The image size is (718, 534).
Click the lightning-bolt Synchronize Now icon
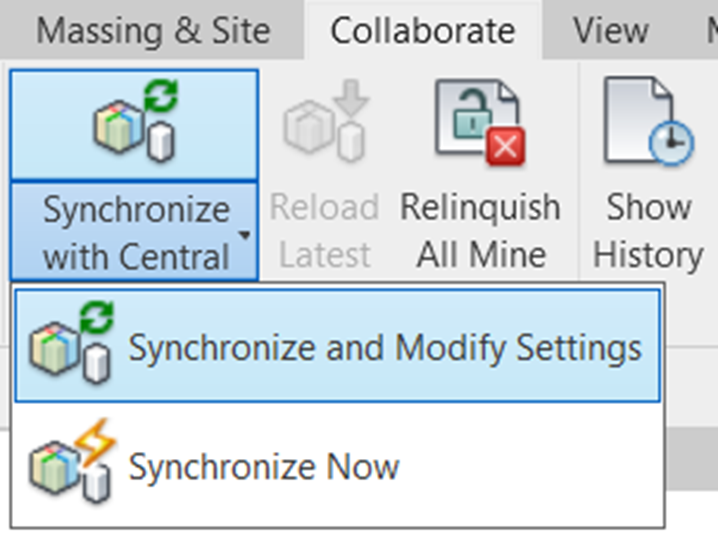tap(72, 461)
